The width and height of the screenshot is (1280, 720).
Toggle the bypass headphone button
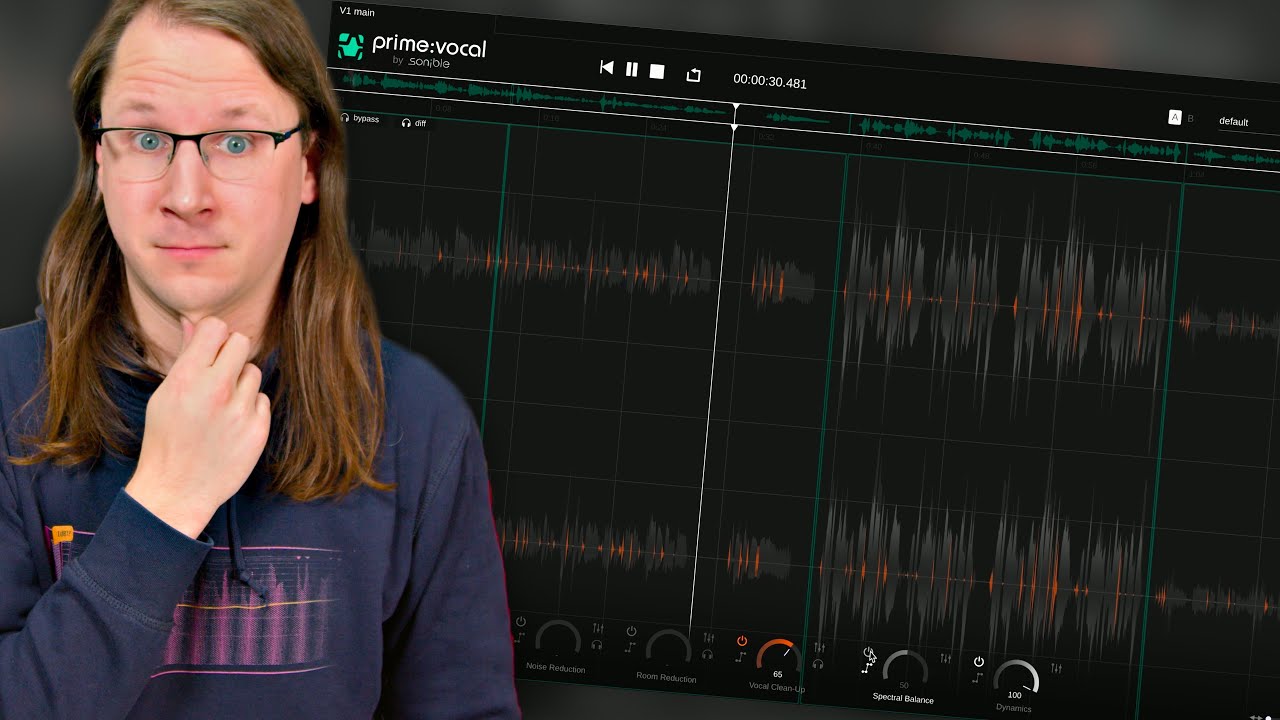tap(360, 118)
